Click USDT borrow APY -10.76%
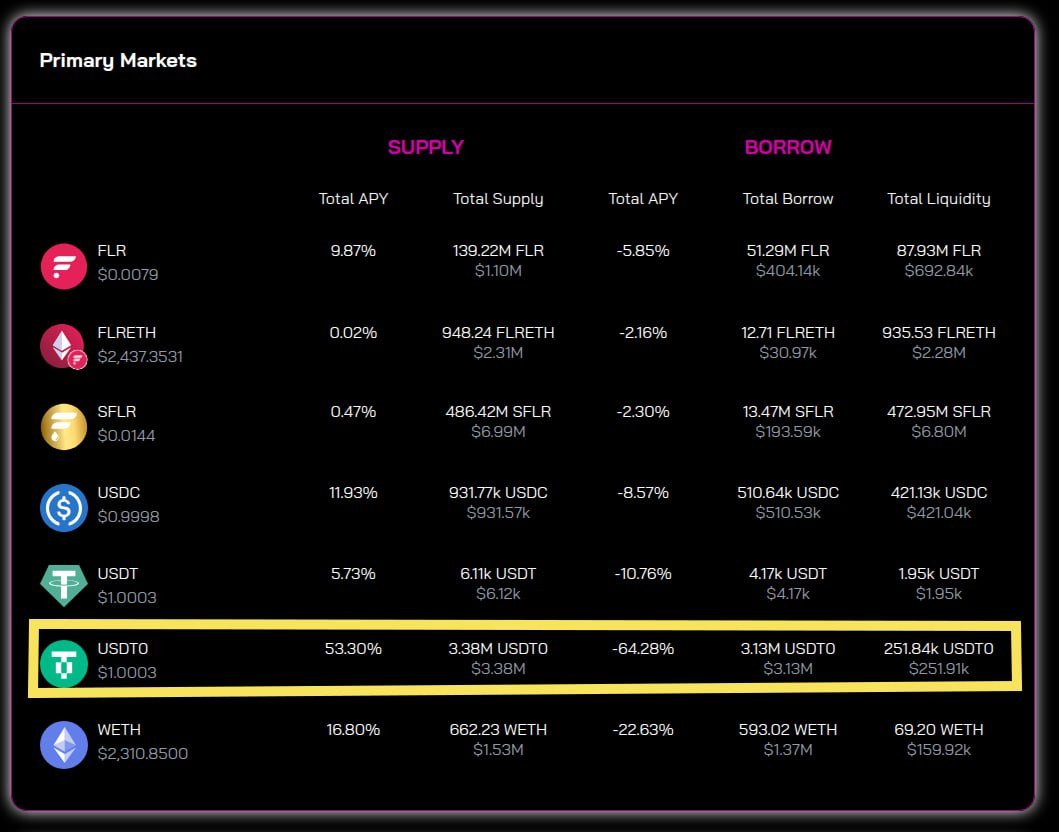This screenshot has height=832, width=1059. 643,574
